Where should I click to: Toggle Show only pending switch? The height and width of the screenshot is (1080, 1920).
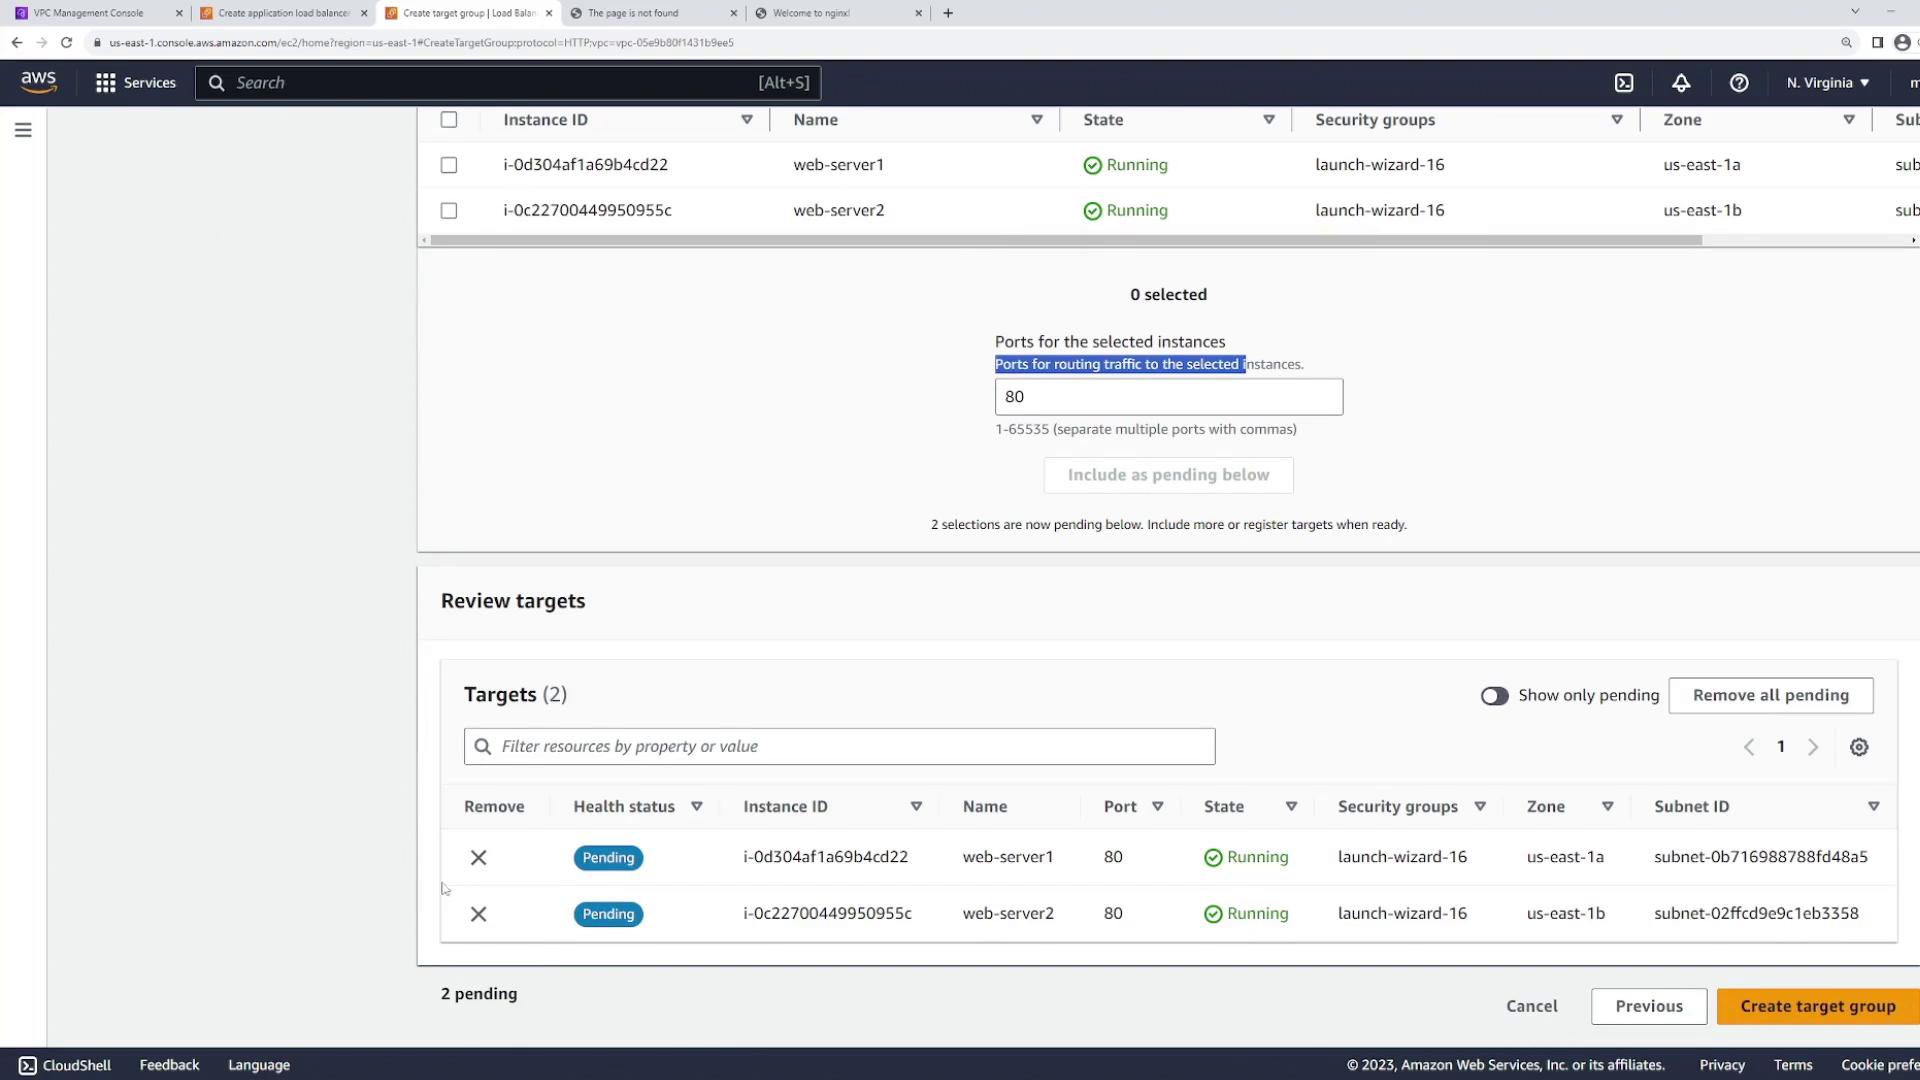1494,696
